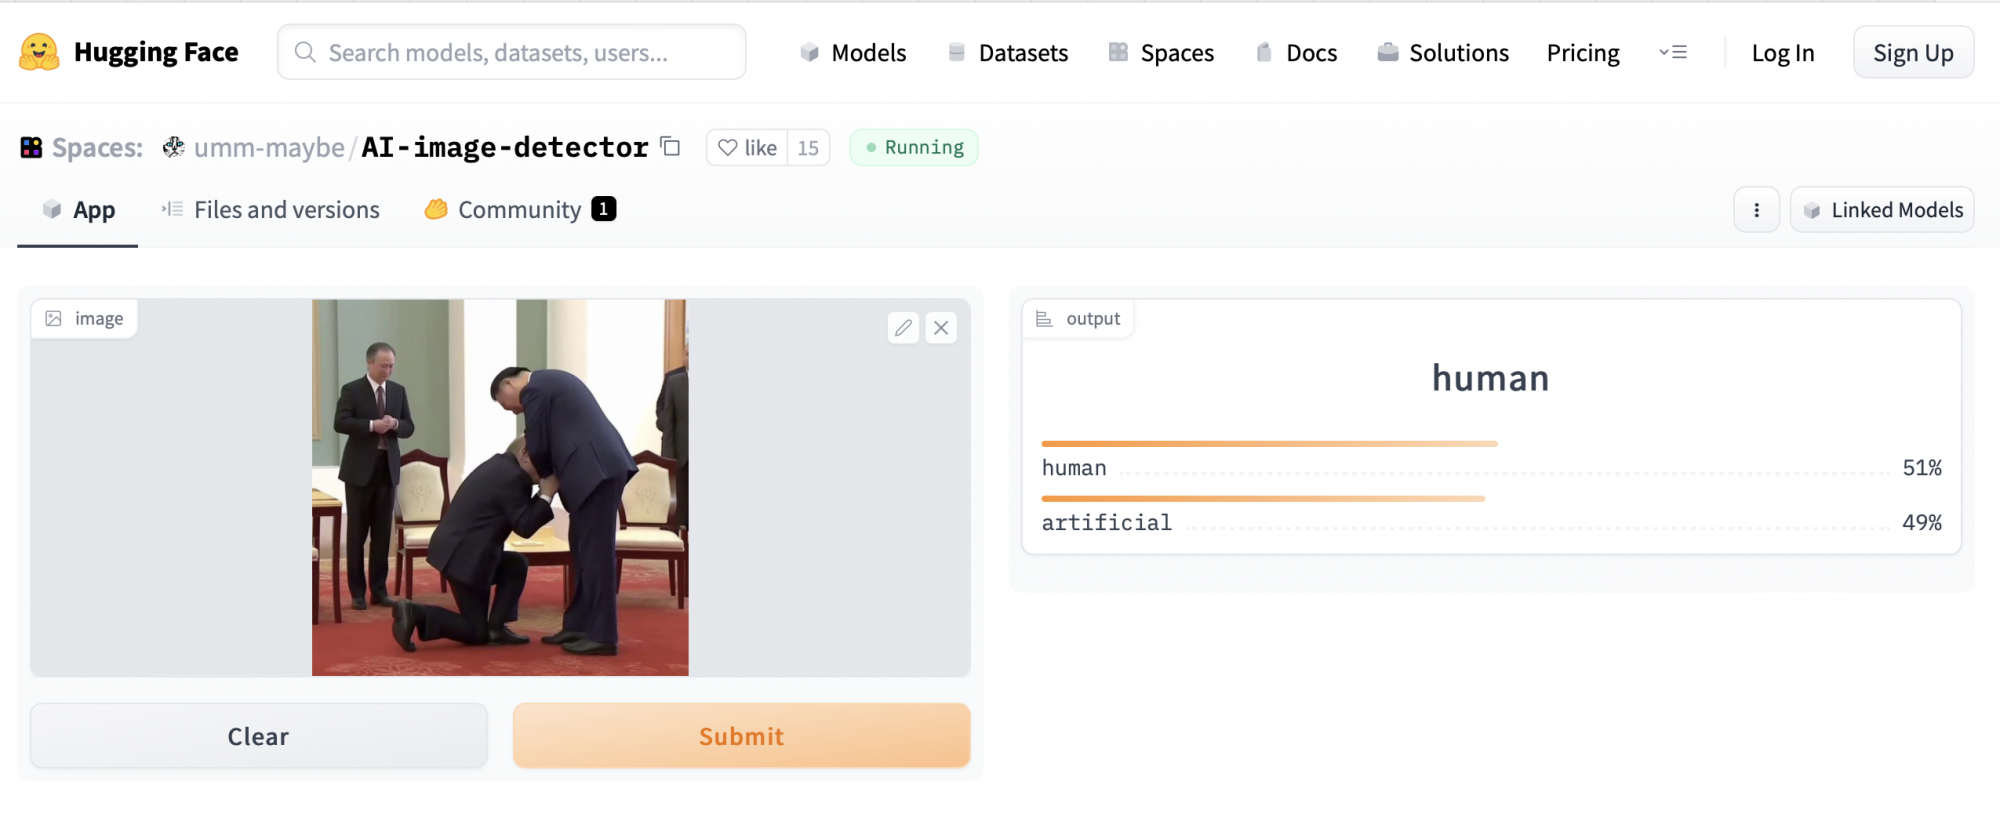The image size is (2000, 814).
Task: Submit the image for detection
Action: click(x=741, y=736)
